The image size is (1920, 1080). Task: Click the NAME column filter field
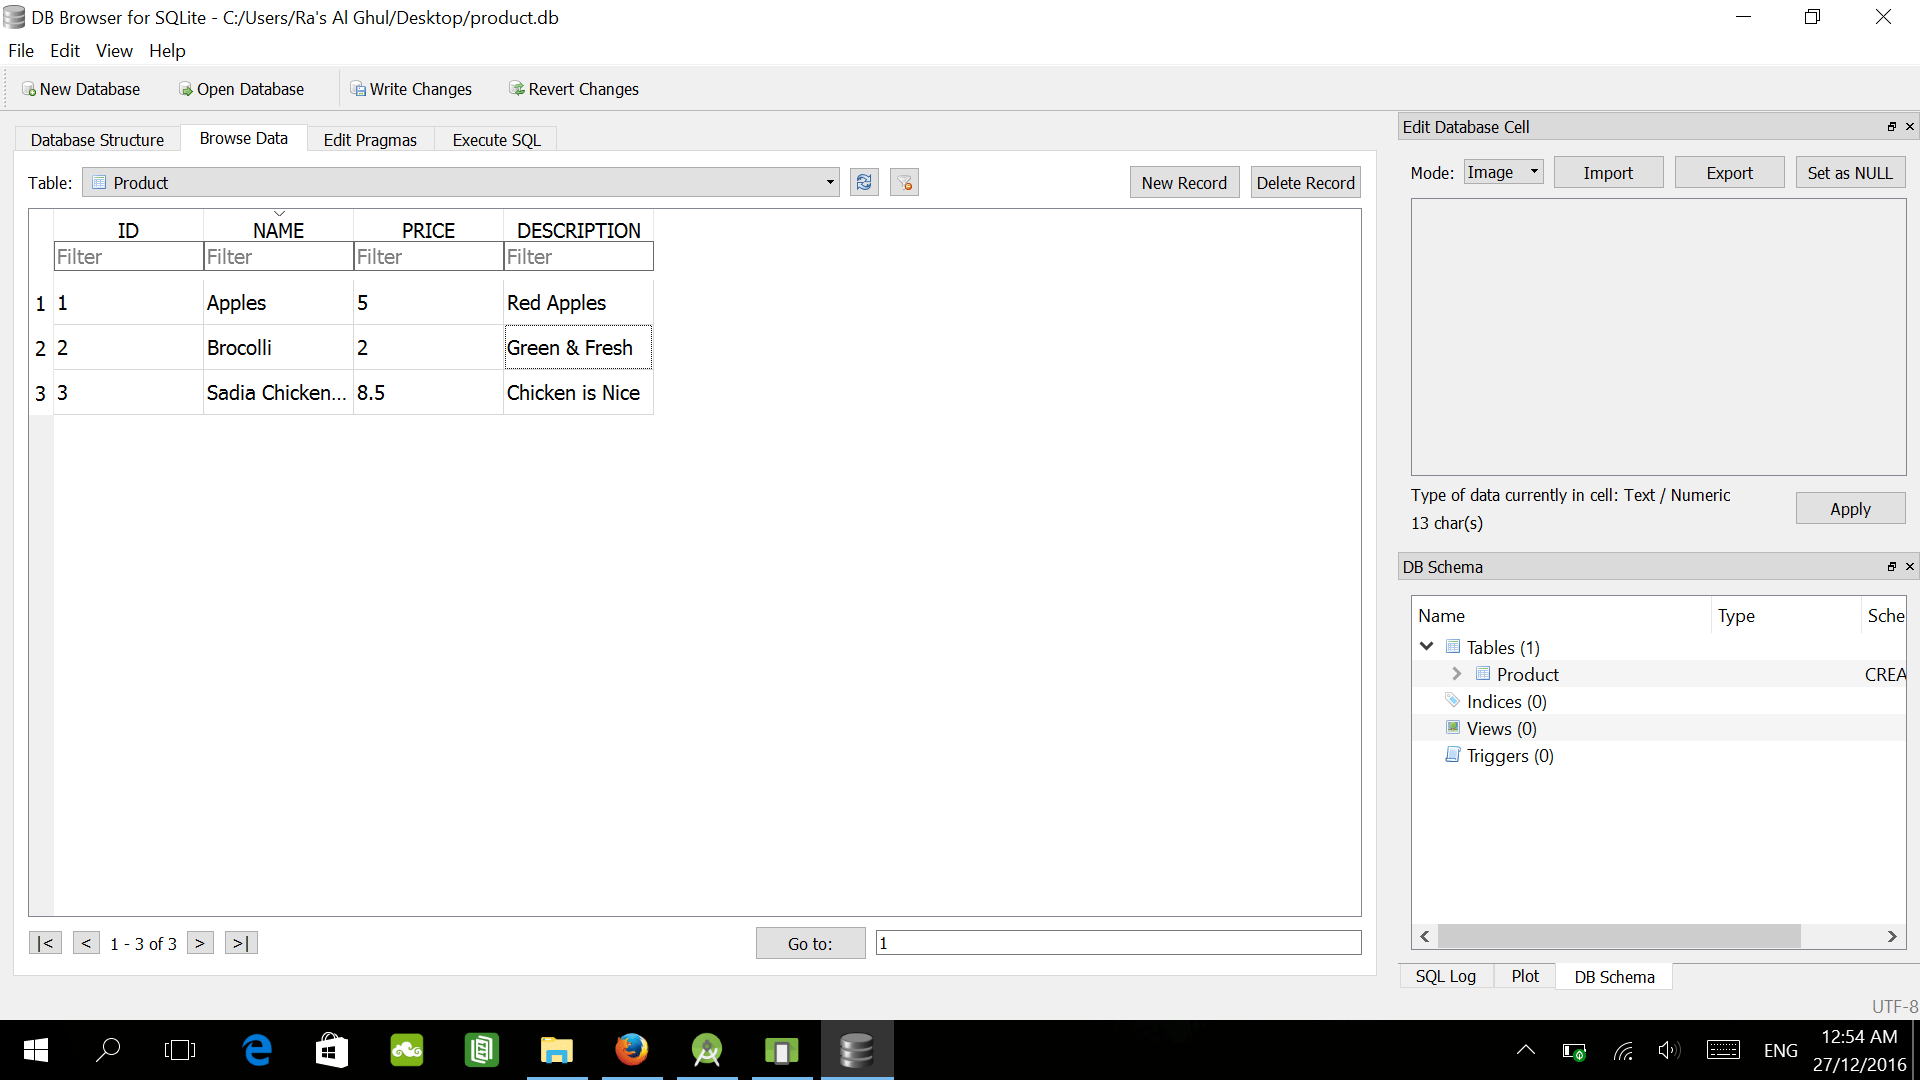coord(278,257)
